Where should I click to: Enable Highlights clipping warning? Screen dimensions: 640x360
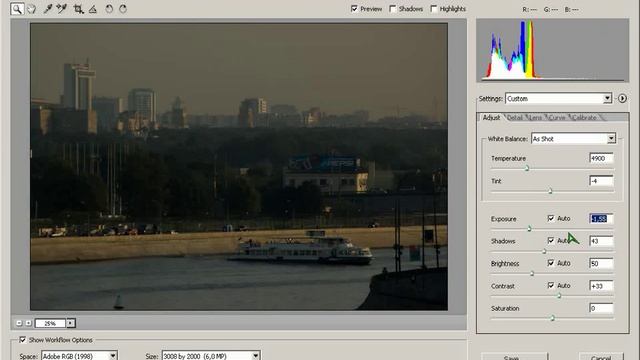433,9
